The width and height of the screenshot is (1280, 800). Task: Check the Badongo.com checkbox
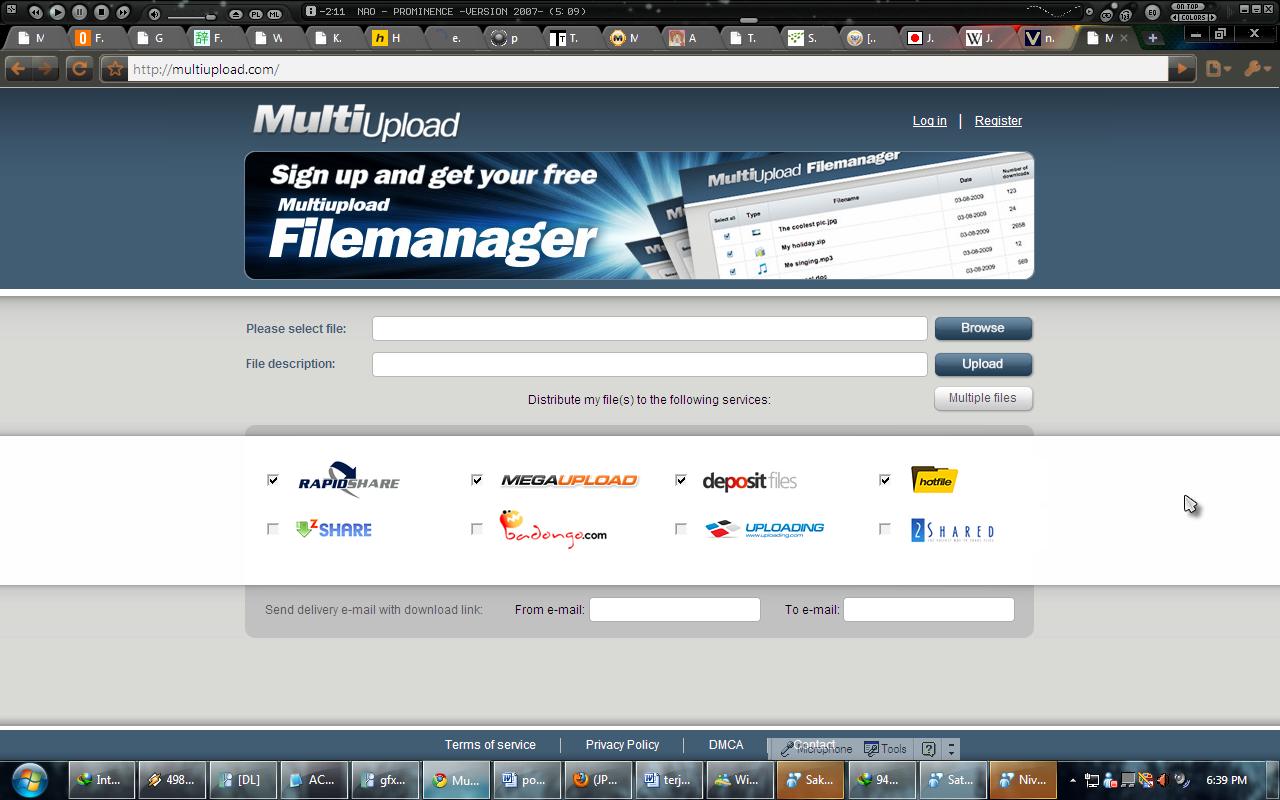[x=477, y=529]
